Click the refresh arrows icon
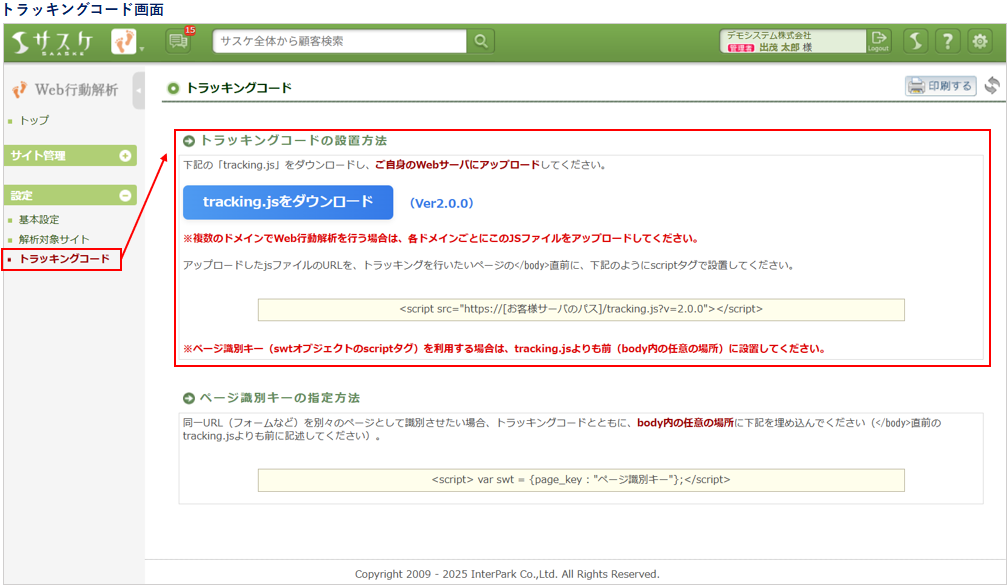 tap(992, 86)
